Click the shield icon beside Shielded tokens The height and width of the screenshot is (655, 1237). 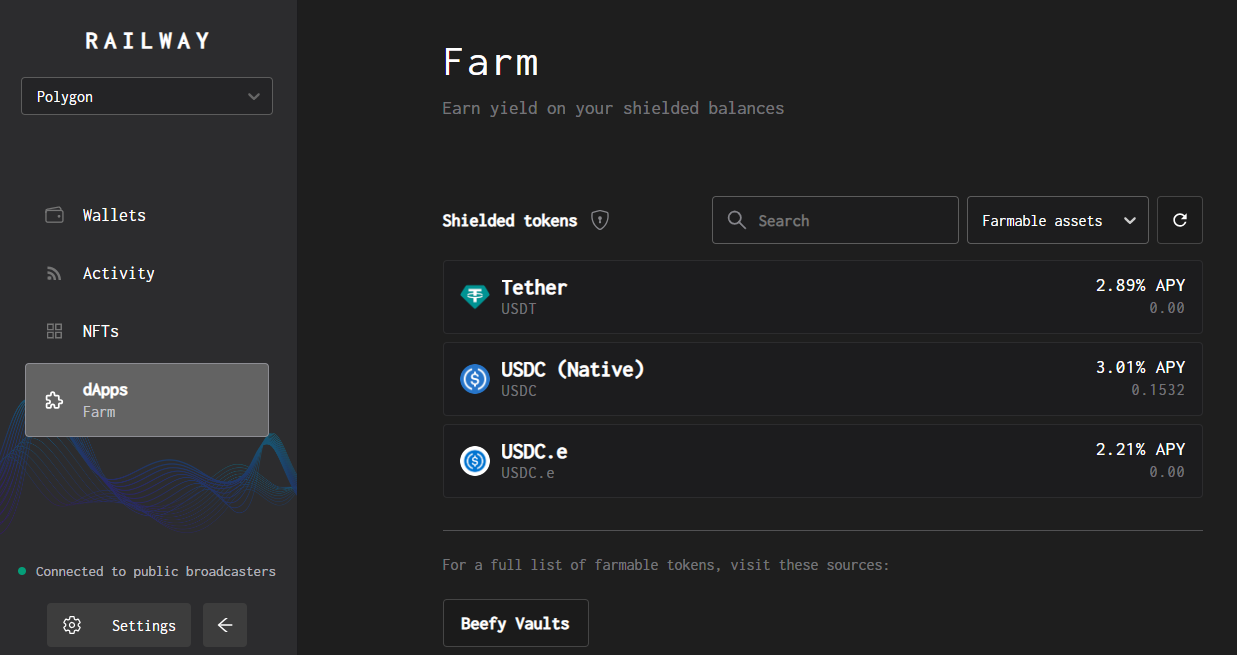600,220
